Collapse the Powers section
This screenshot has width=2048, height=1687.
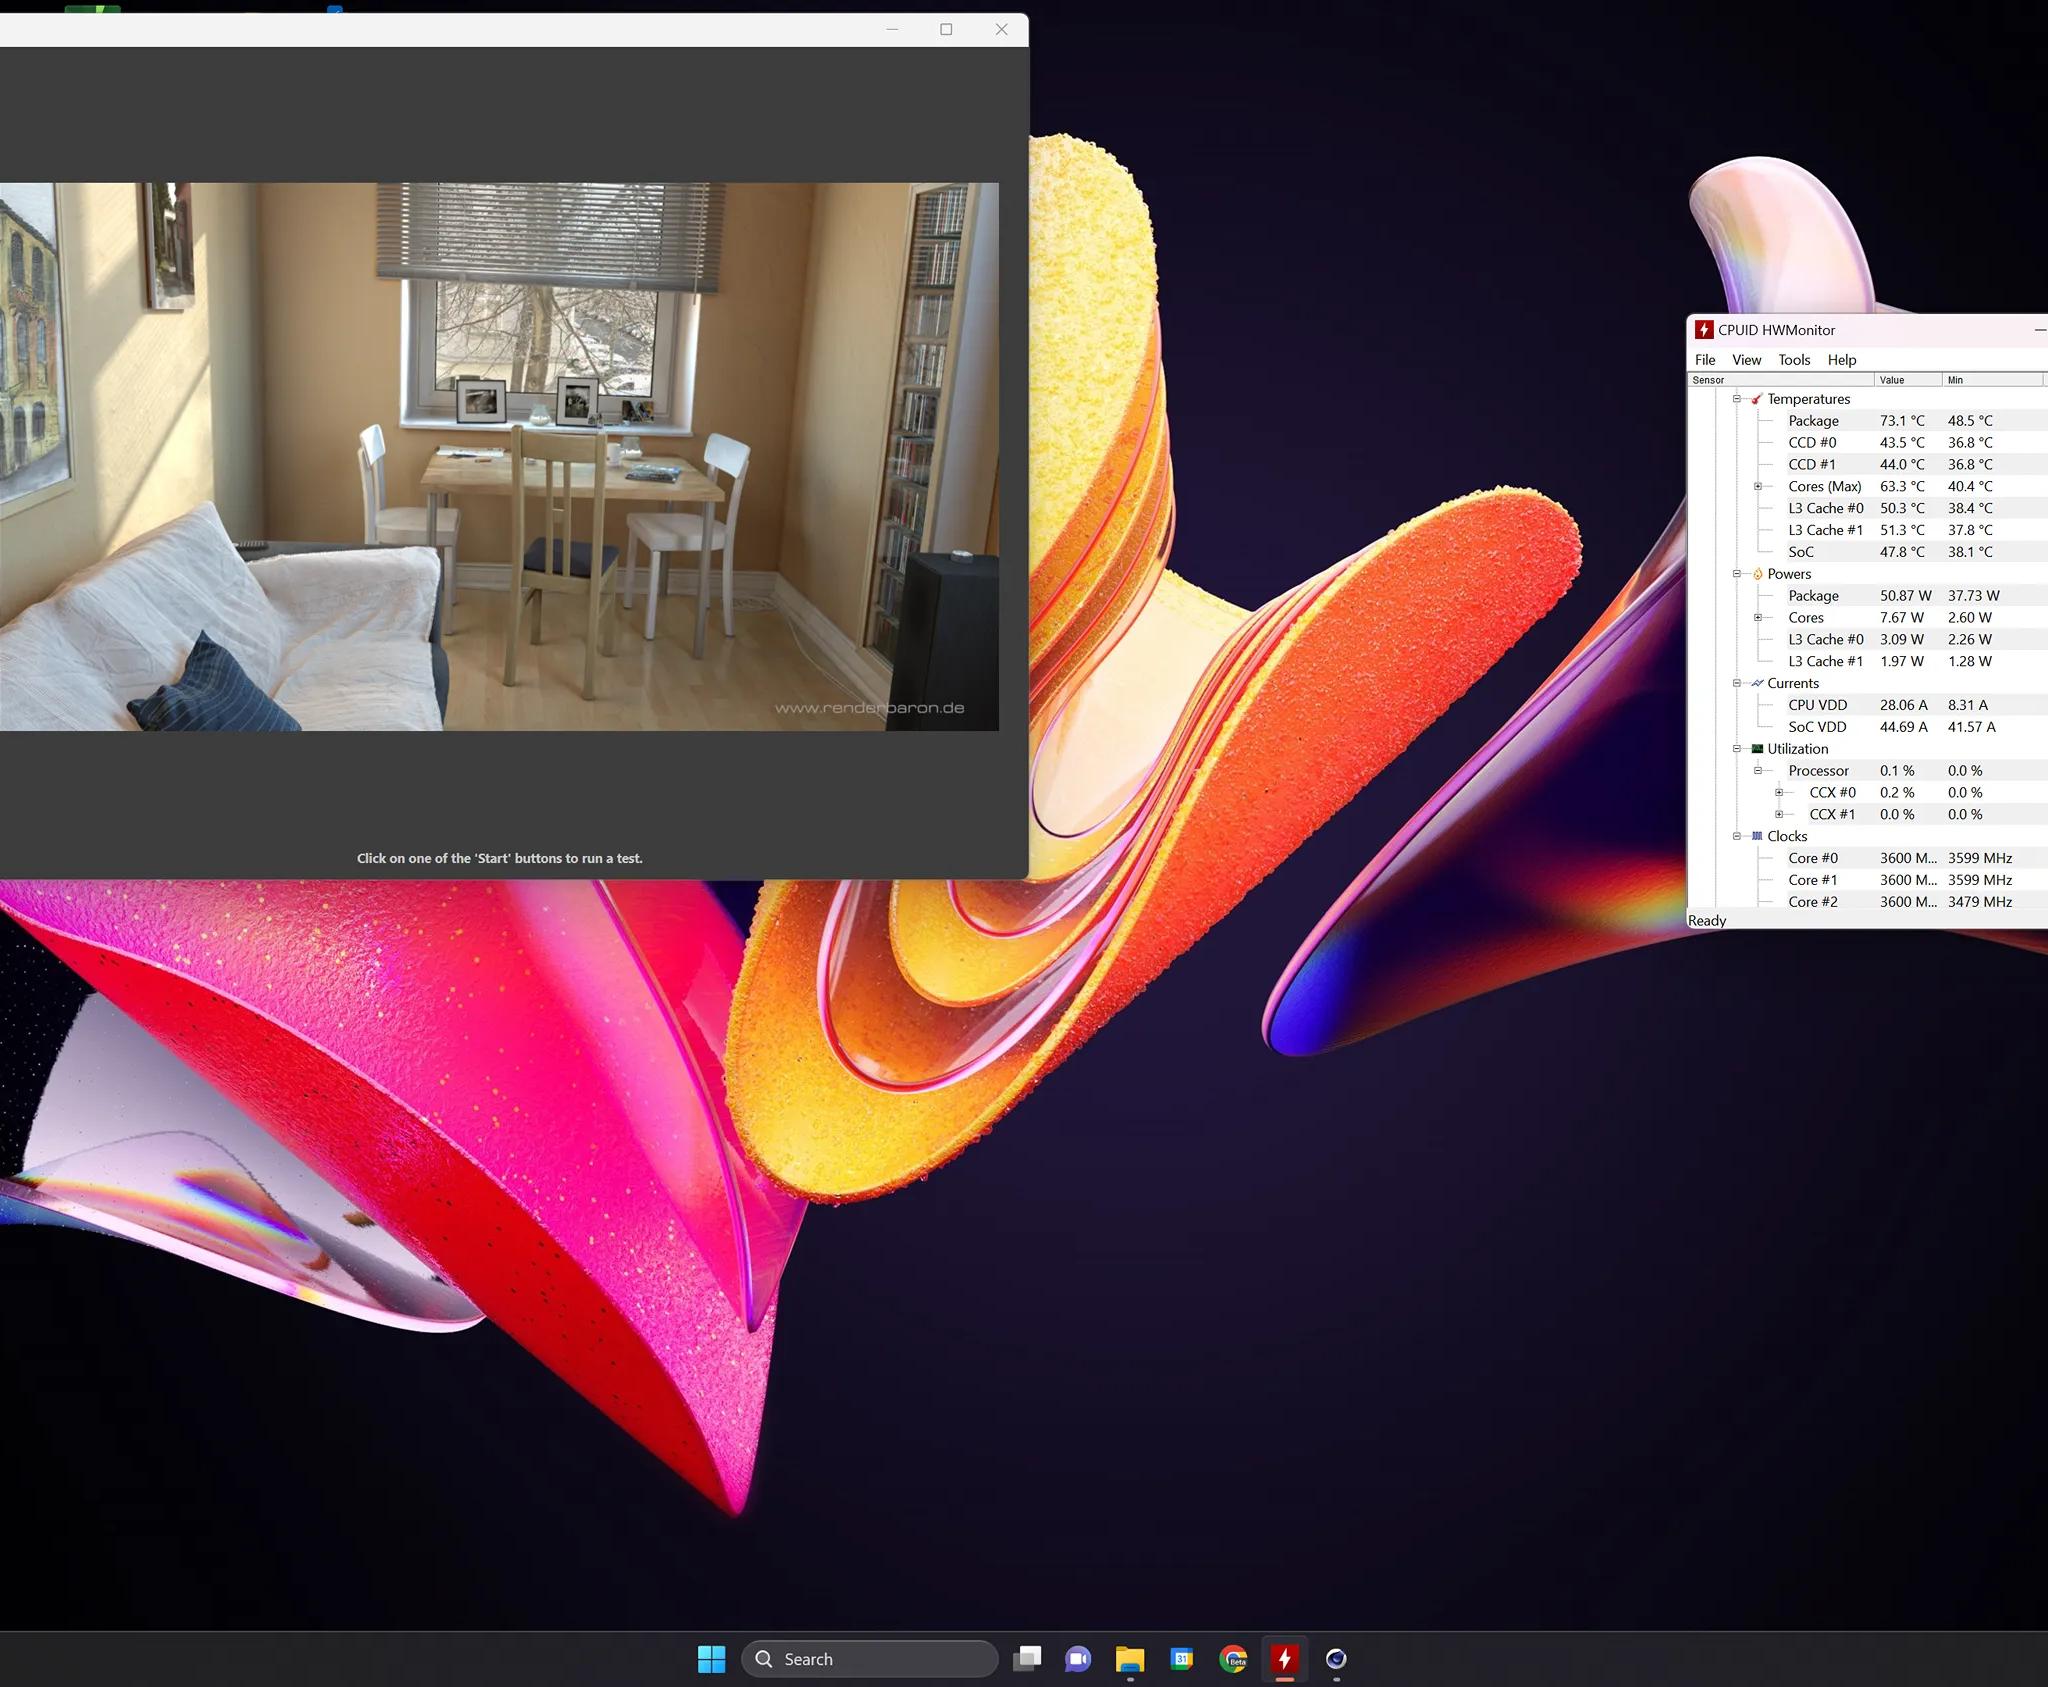click(x=1737, y=574)
